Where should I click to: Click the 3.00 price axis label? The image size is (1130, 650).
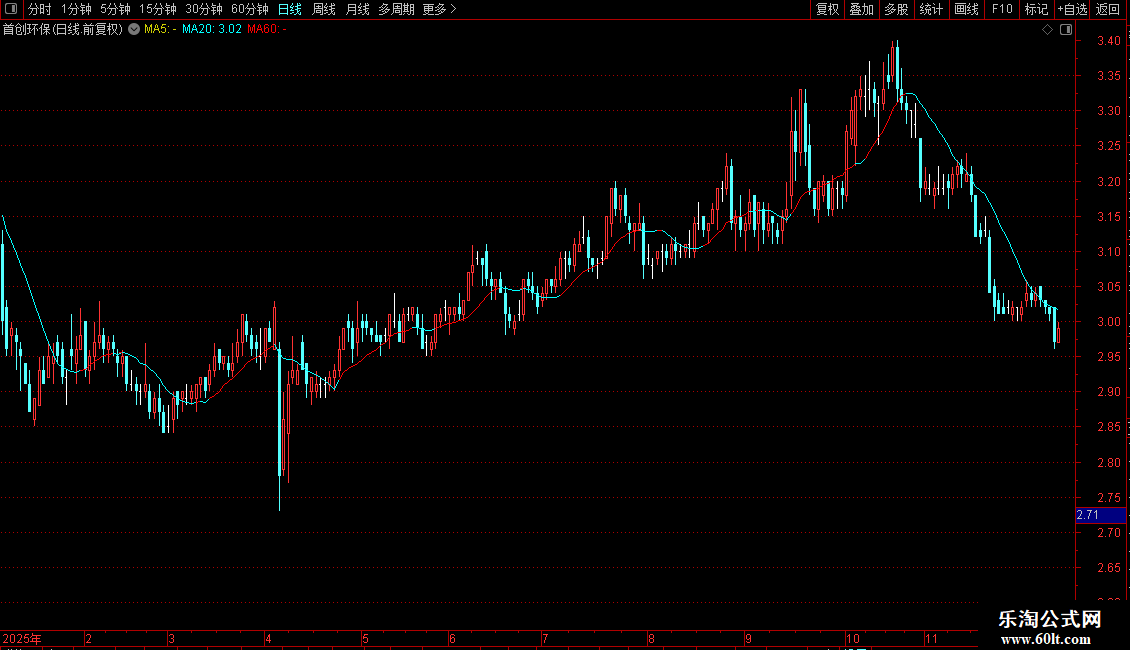1108,322
